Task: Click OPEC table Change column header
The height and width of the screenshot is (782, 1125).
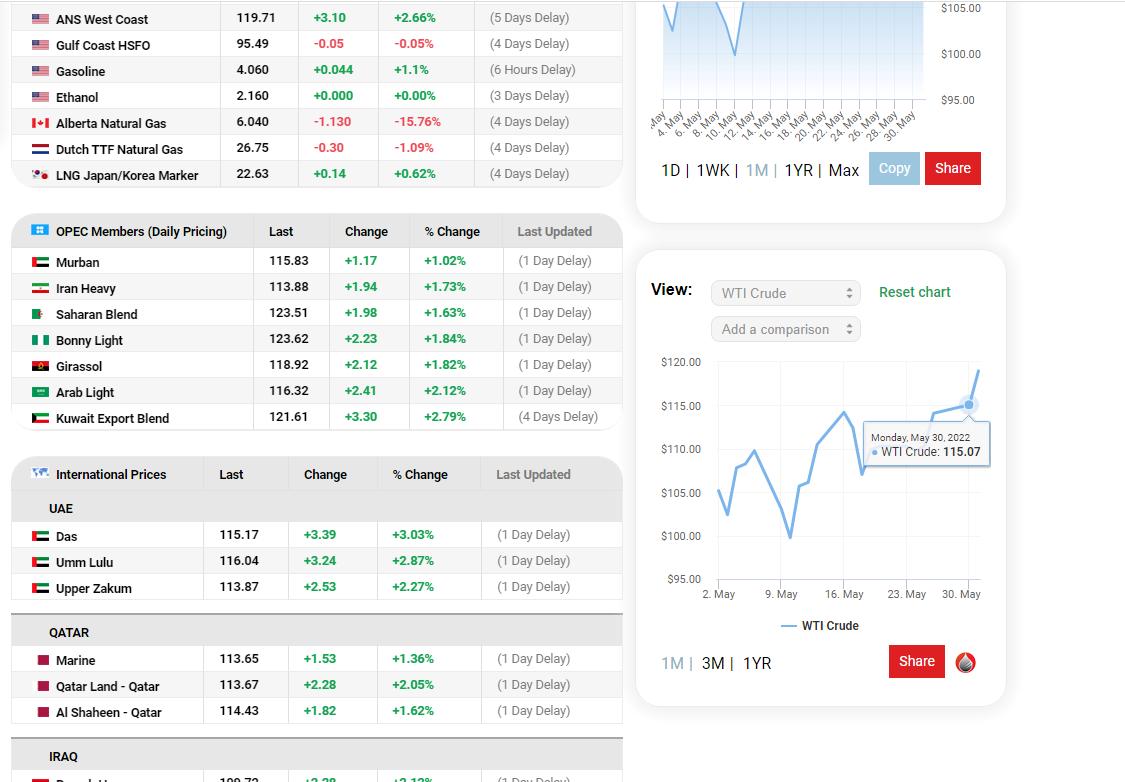Action: [366, 232]
